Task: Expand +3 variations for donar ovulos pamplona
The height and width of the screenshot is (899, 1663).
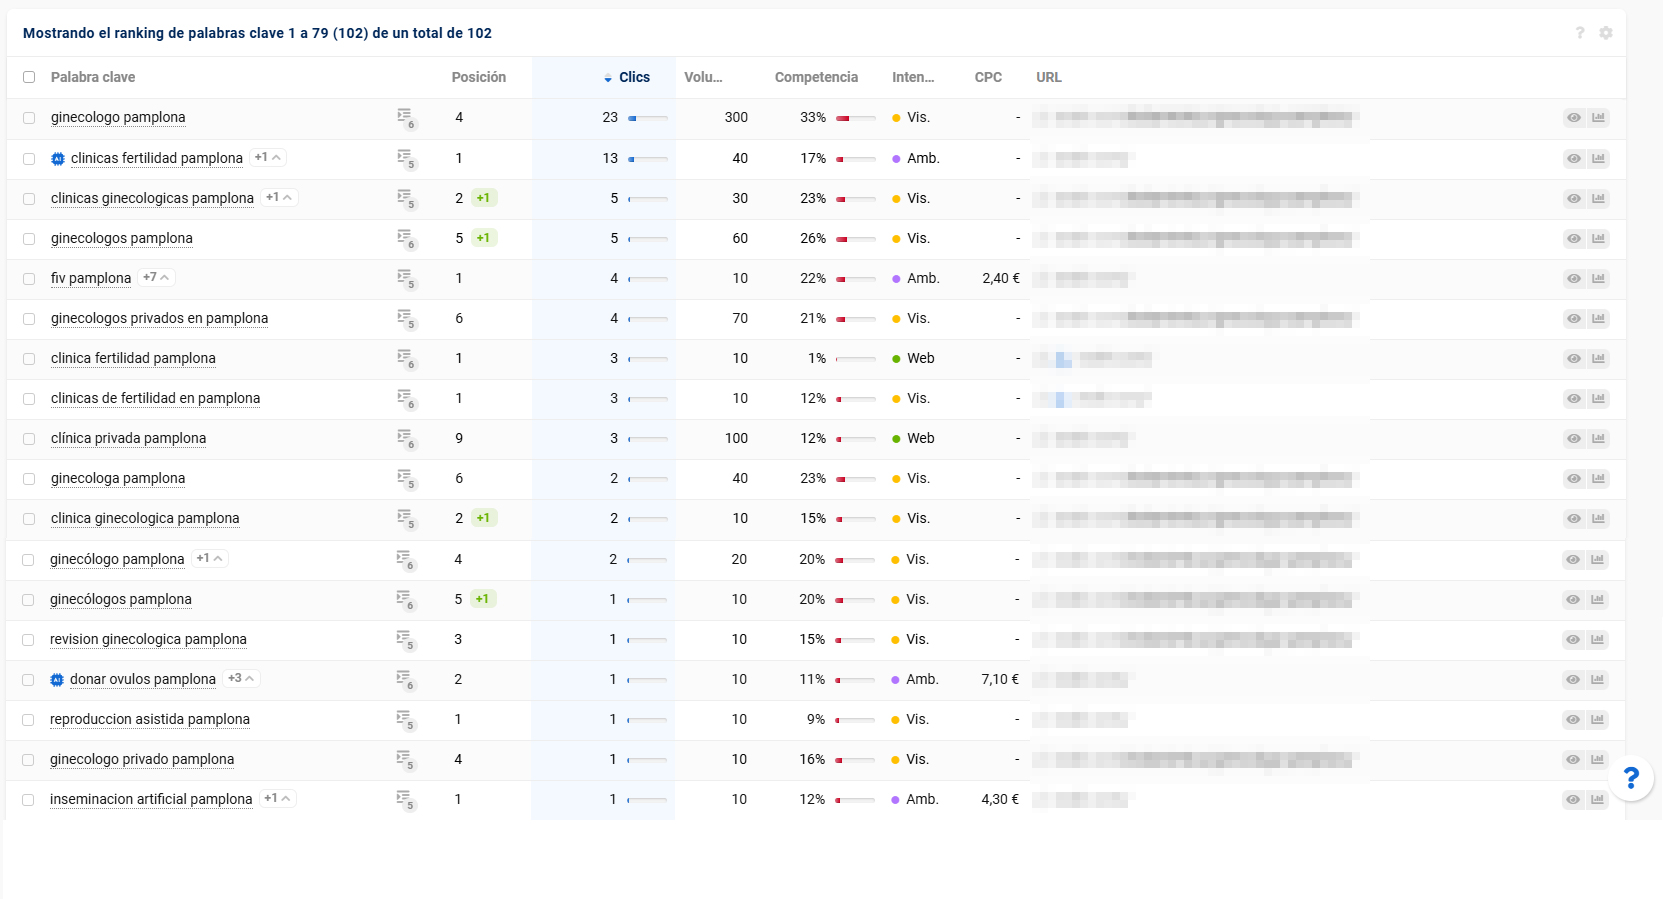Action: tap(241, 678)
